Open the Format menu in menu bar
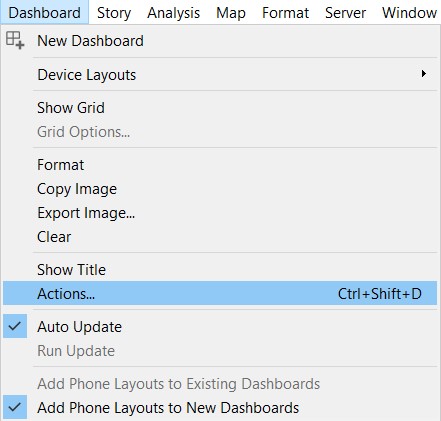Viewport: 441px width, 421px height. [285, 13]
